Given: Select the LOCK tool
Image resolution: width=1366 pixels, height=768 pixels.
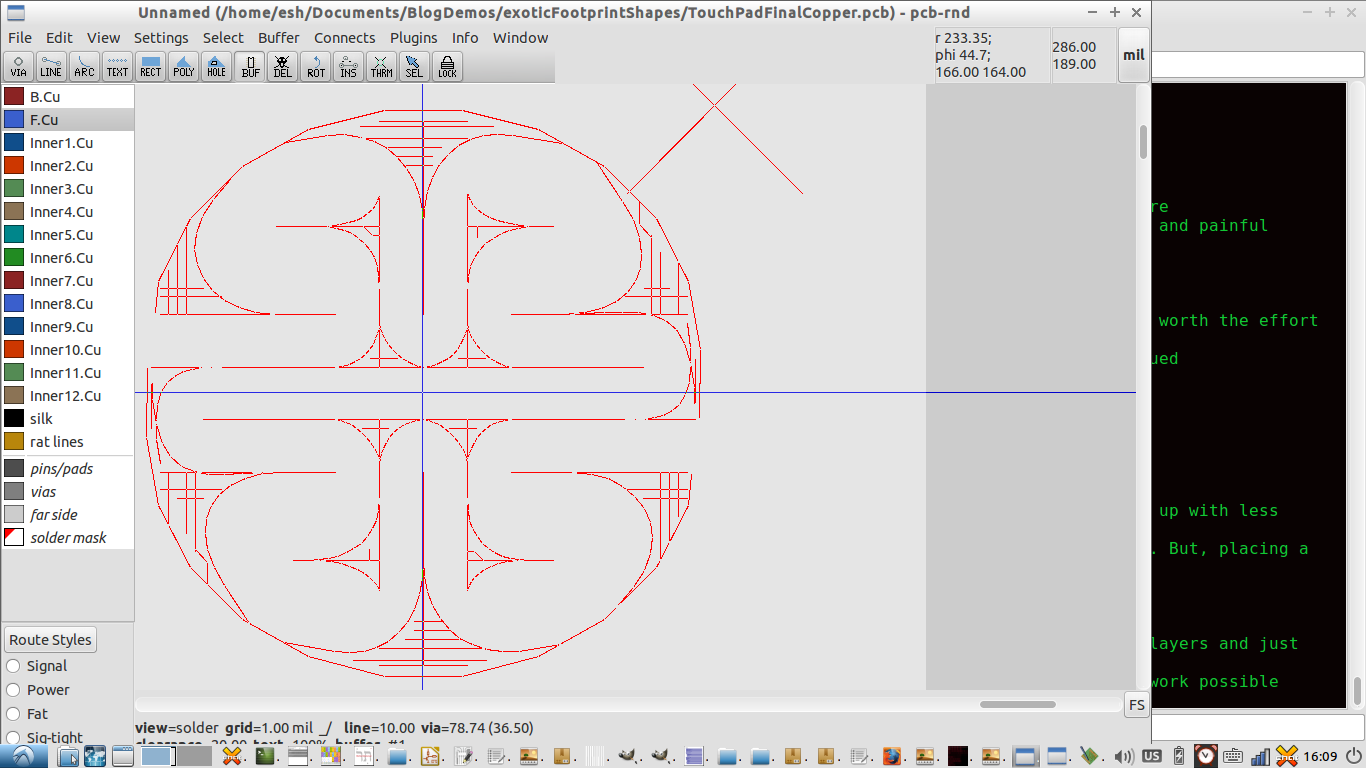Looking at the screenshot, I should [447, 67].
